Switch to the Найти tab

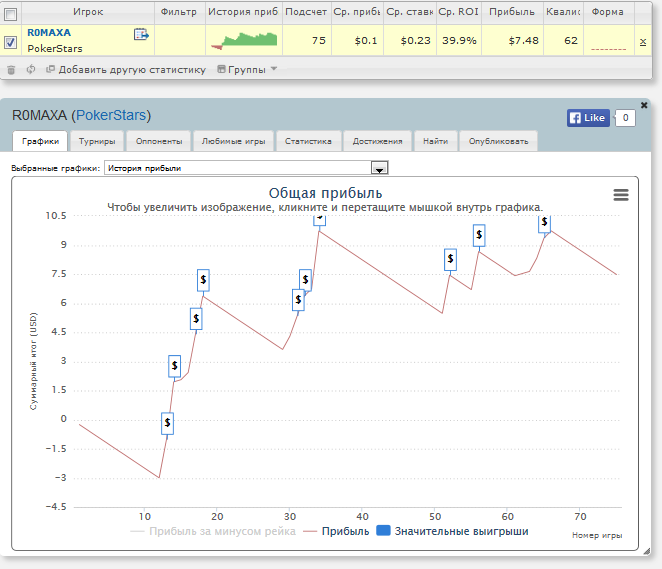(x=435, y=141)
